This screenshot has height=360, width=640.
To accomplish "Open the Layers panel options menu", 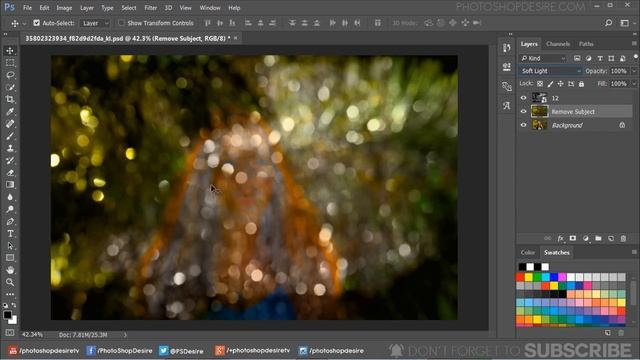I will [634, 43].
